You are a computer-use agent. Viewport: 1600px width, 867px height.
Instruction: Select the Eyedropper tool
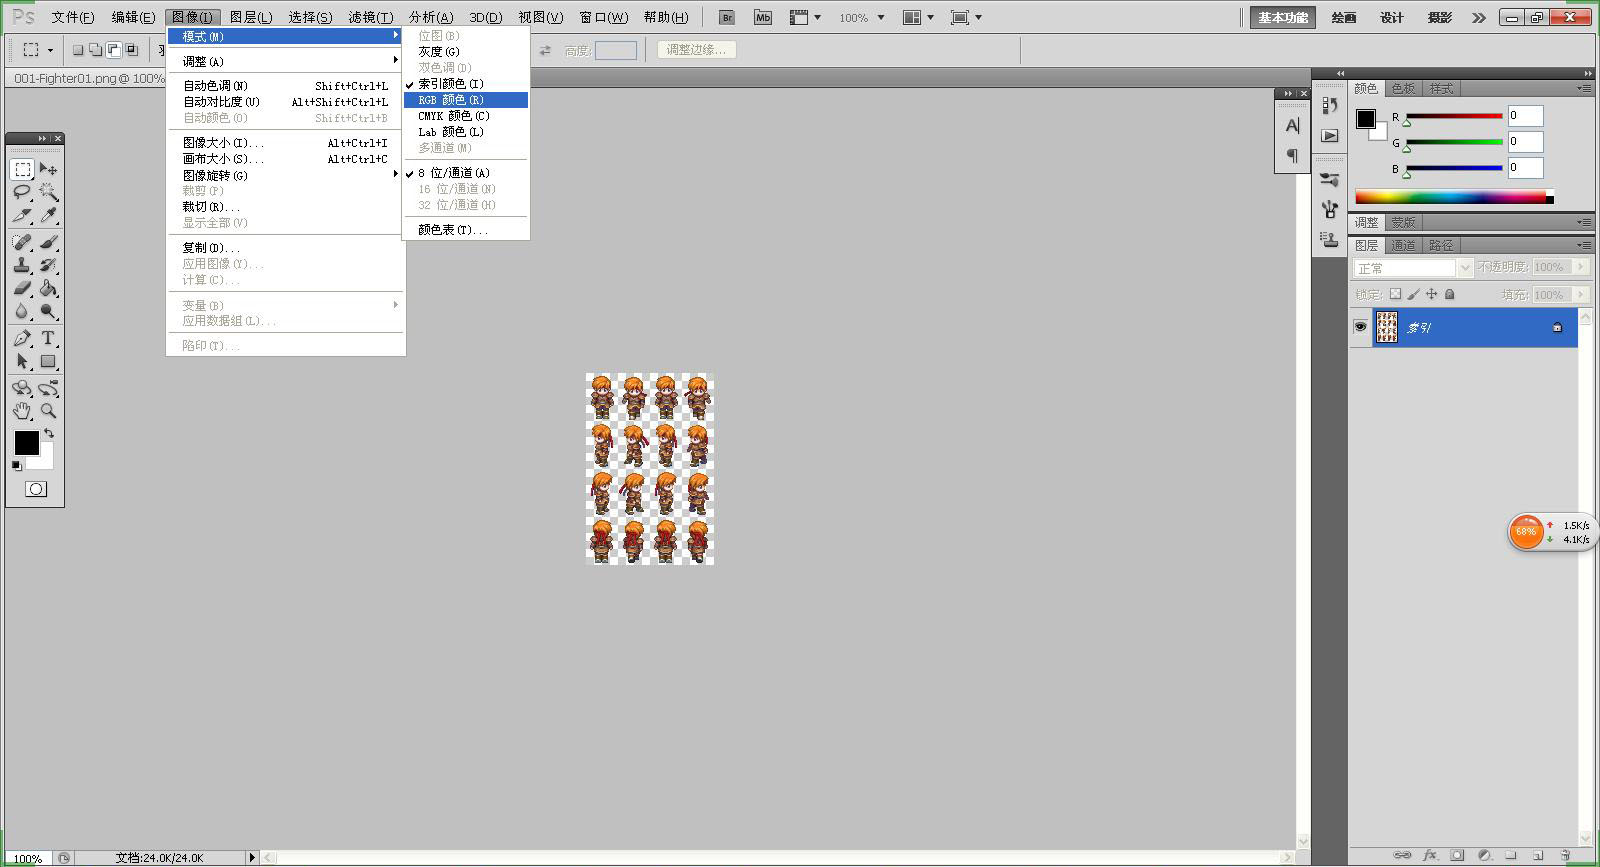click(x=48, y=215)
